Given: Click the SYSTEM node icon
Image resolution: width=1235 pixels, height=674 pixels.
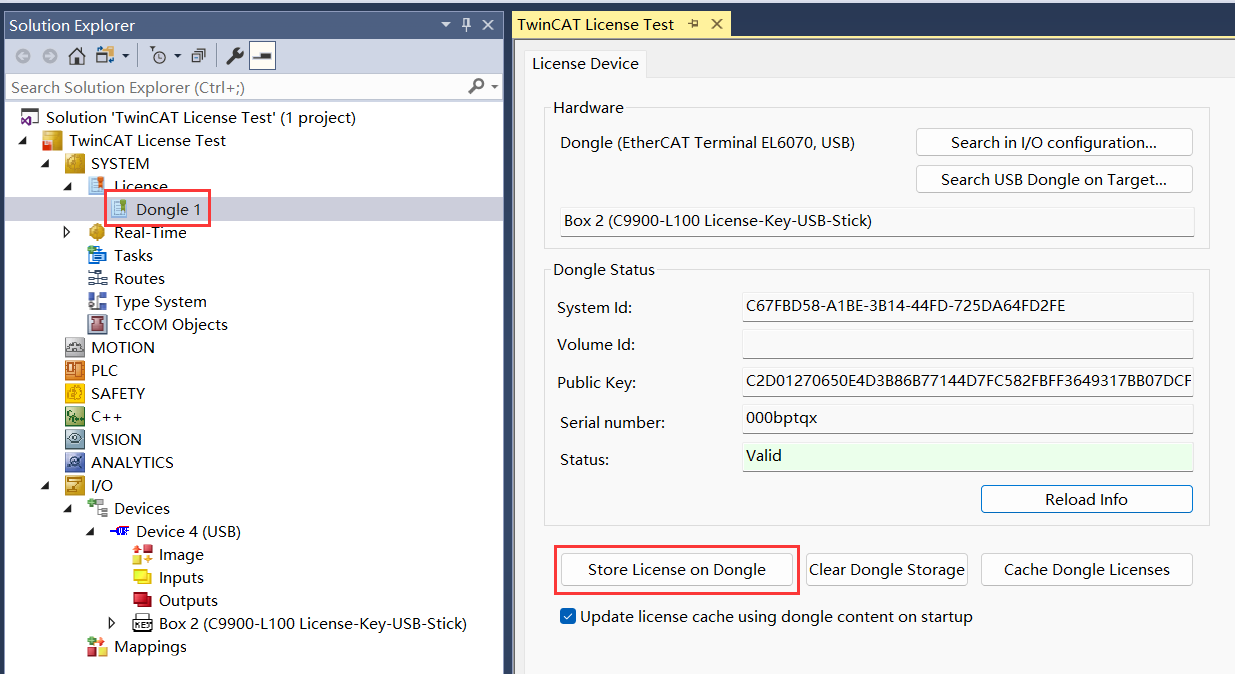Looking at the screenshot, I should point(75,163).
